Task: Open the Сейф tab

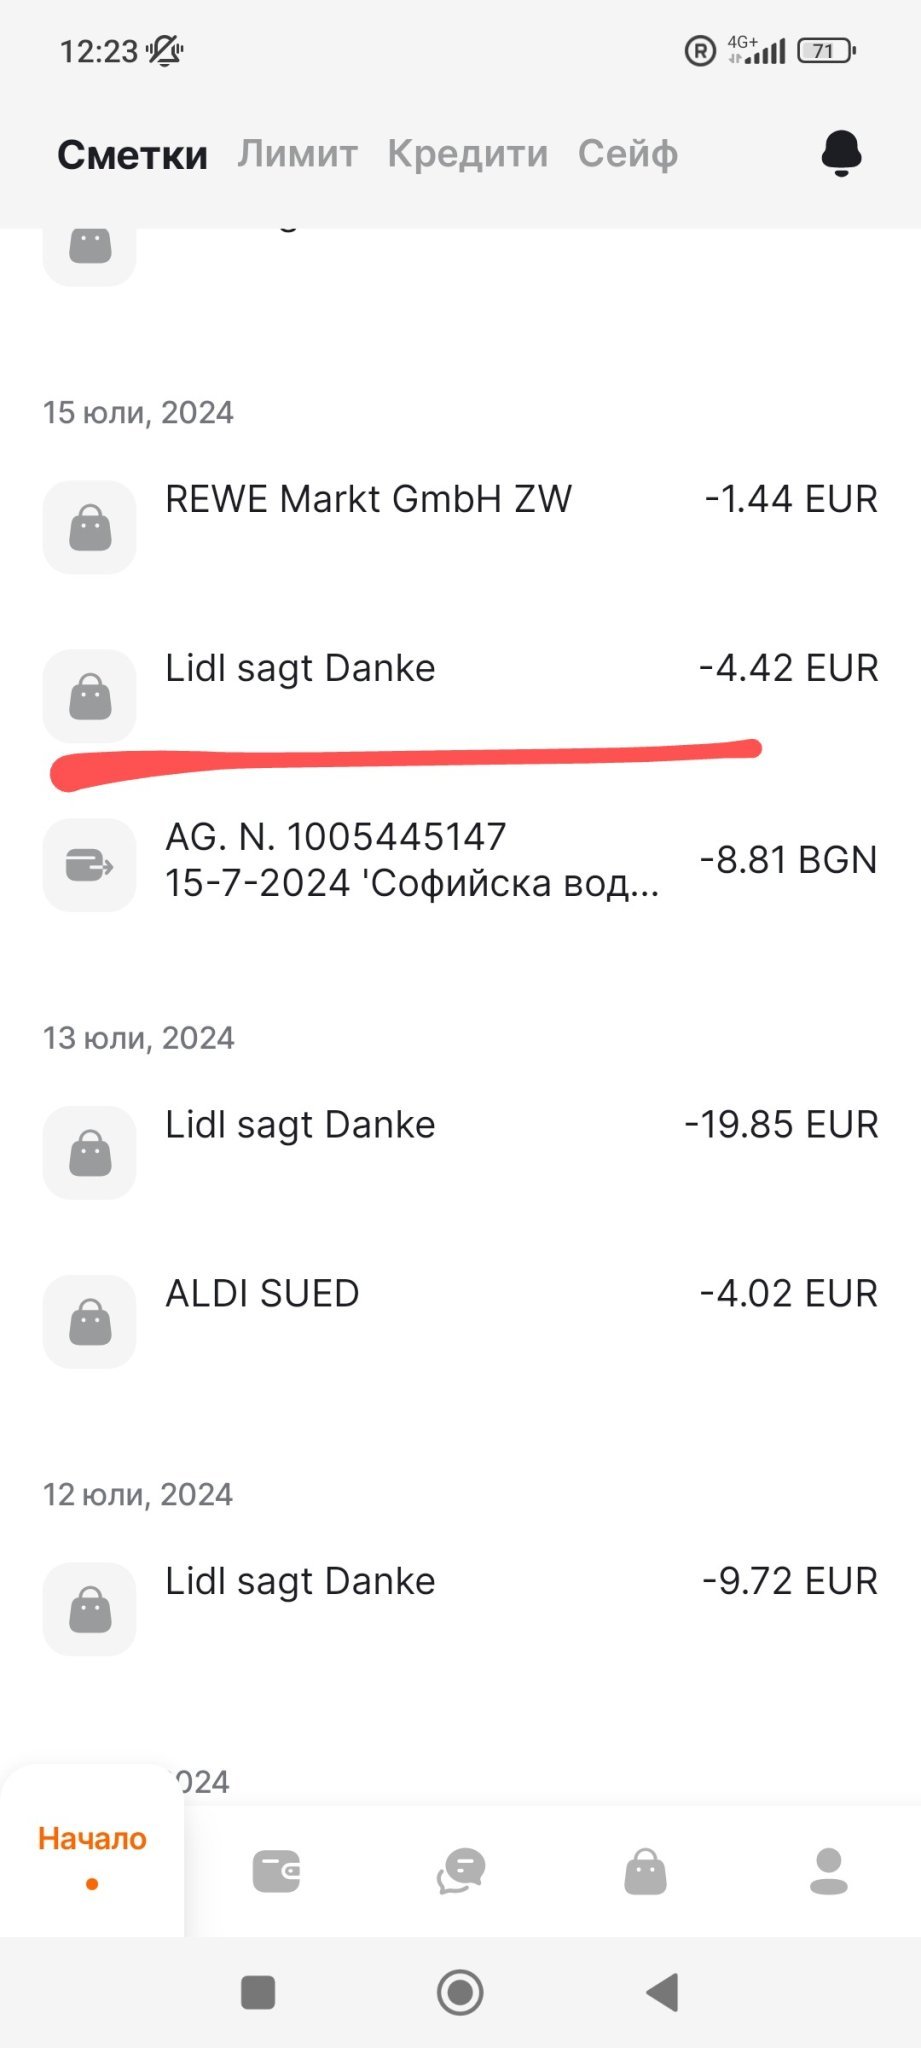Action: point(627,154)
